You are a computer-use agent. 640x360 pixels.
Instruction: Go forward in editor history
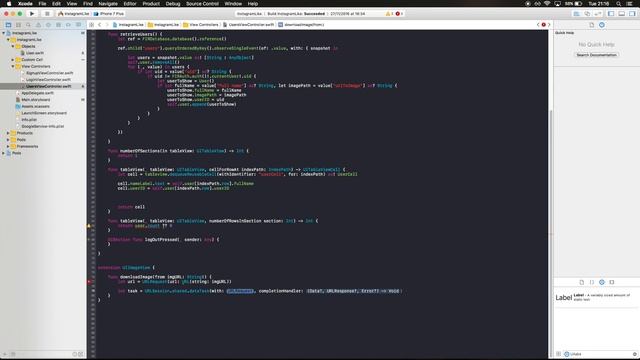[107, 25]
